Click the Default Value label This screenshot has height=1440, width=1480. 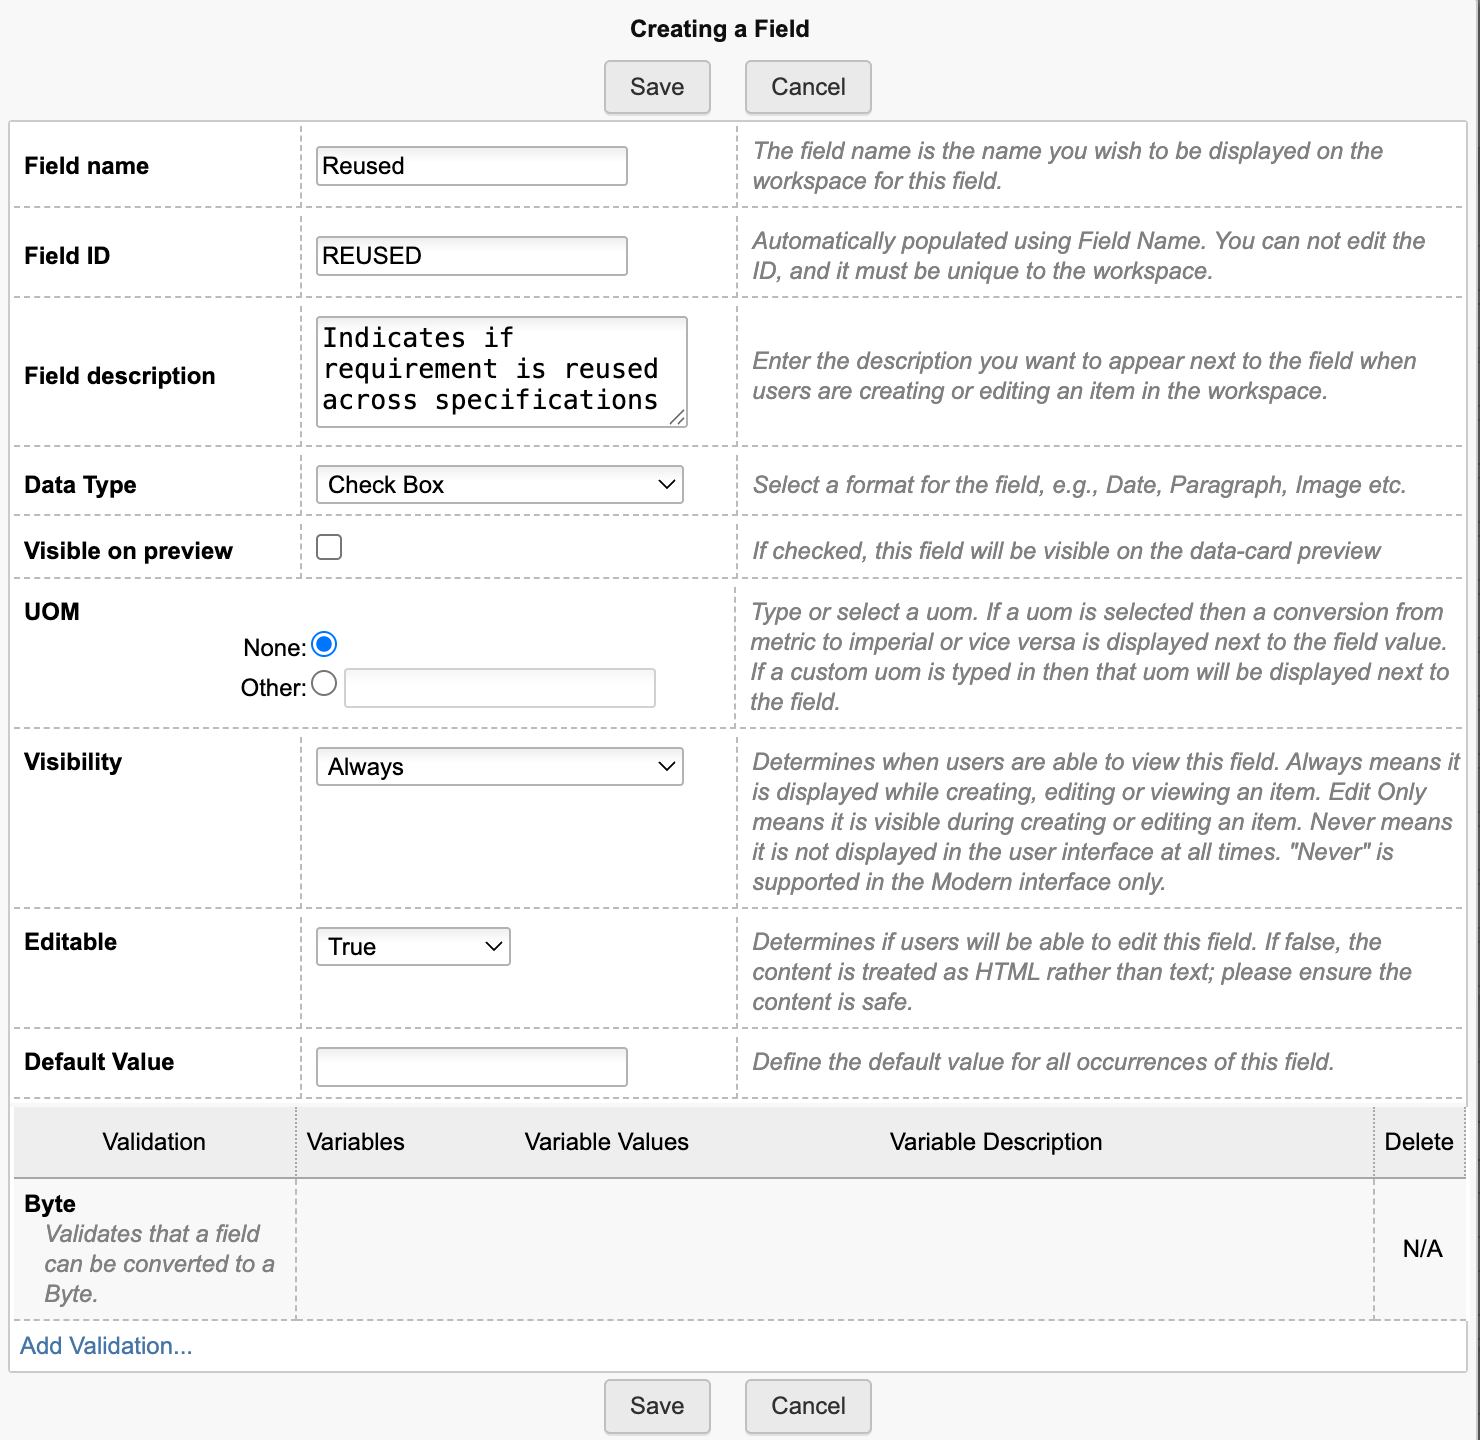click(x=99, y=1062)
